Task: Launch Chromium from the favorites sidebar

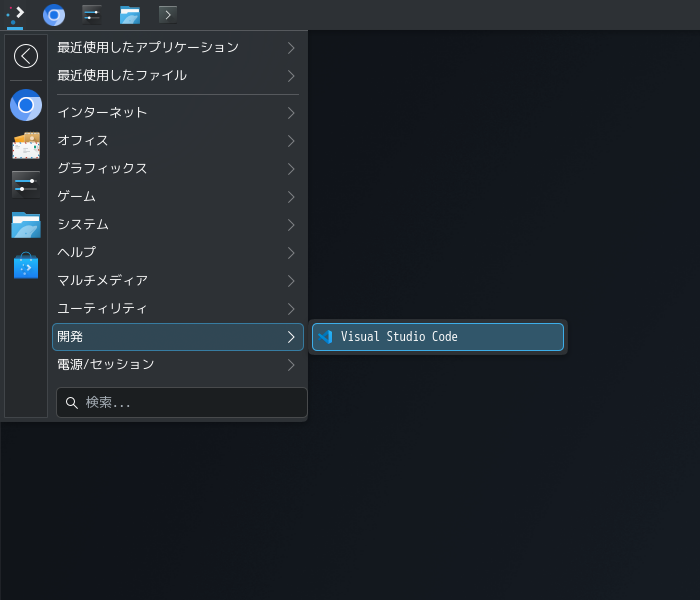Action: 26,105
